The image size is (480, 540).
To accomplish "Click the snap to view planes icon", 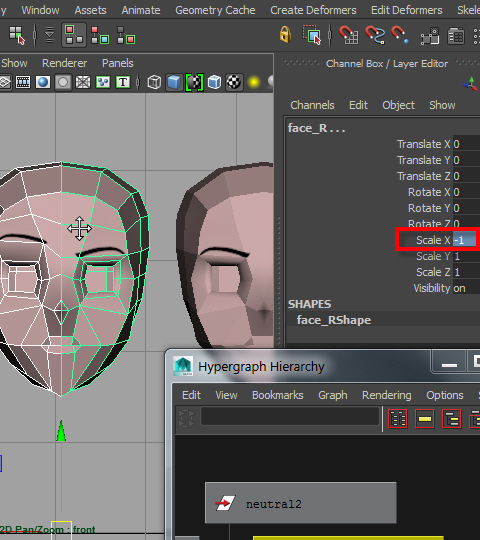I will (430, 36).
